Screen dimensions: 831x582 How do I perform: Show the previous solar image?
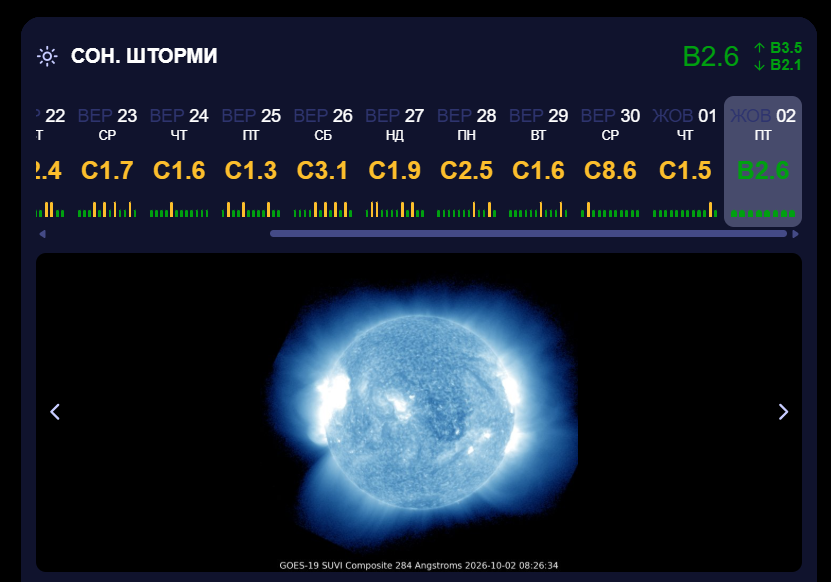55,412
